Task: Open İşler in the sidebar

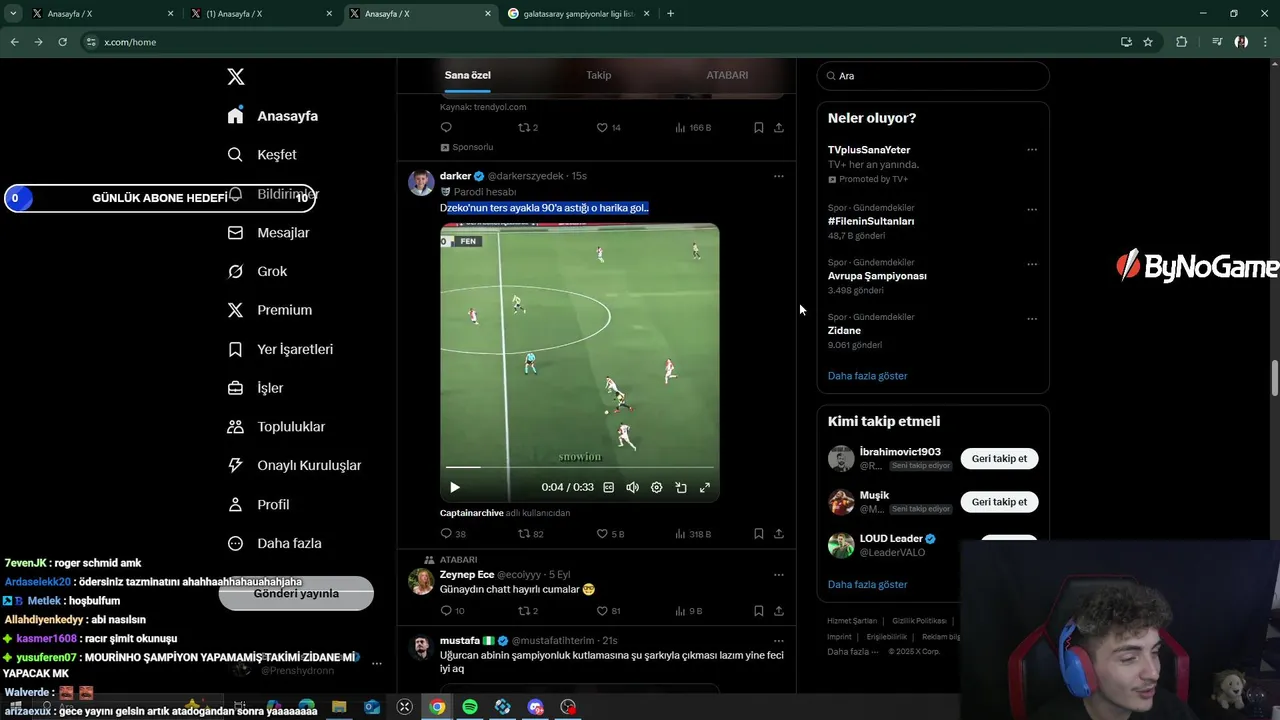Action: click(255, 388)
